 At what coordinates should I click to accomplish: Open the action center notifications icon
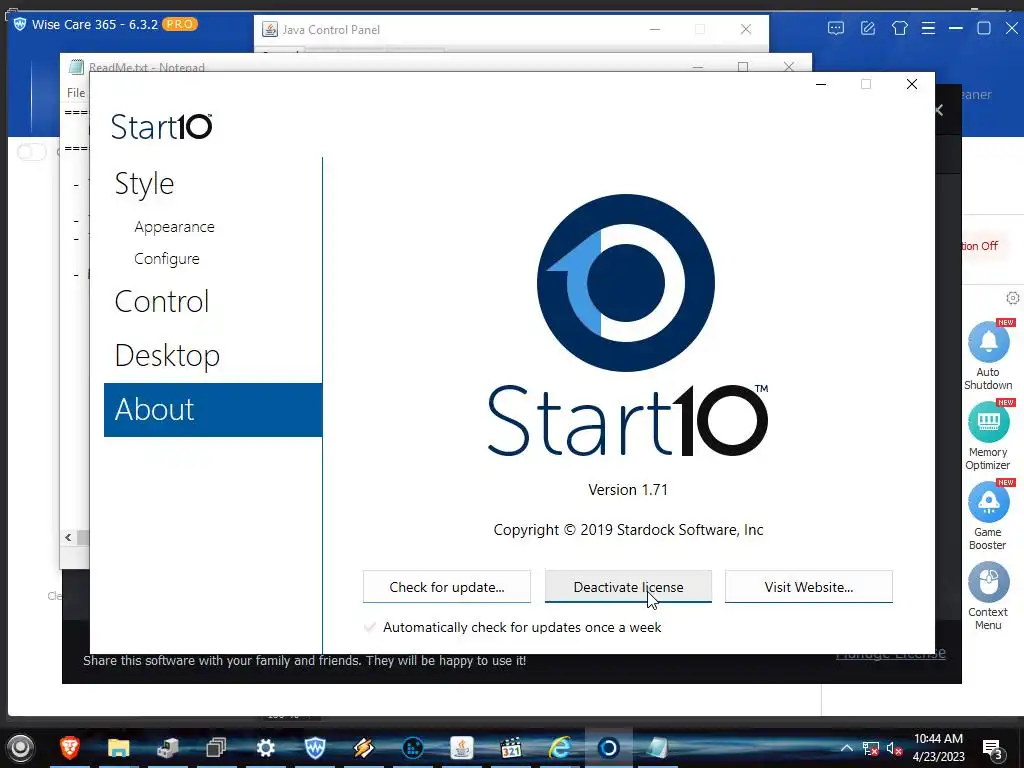point(993,749)
